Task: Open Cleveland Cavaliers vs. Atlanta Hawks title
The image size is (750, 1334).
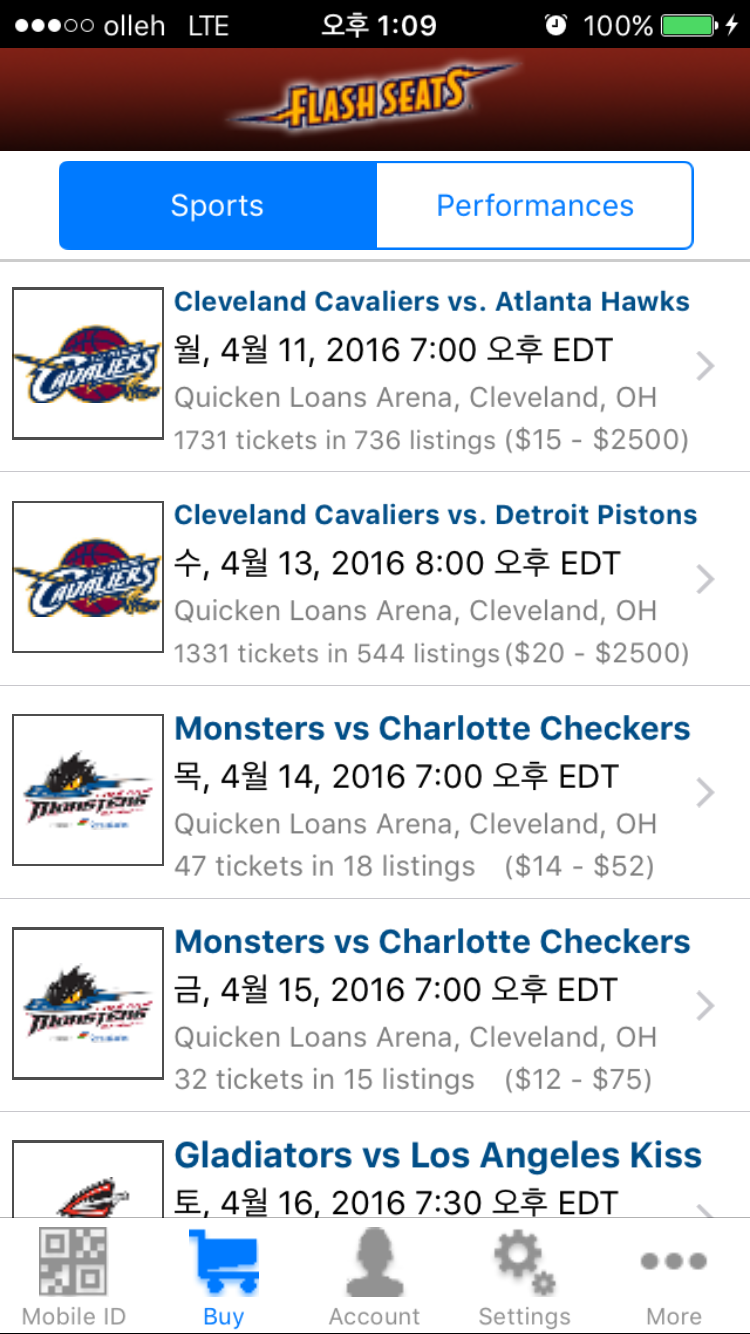Action: click(432, 301)
